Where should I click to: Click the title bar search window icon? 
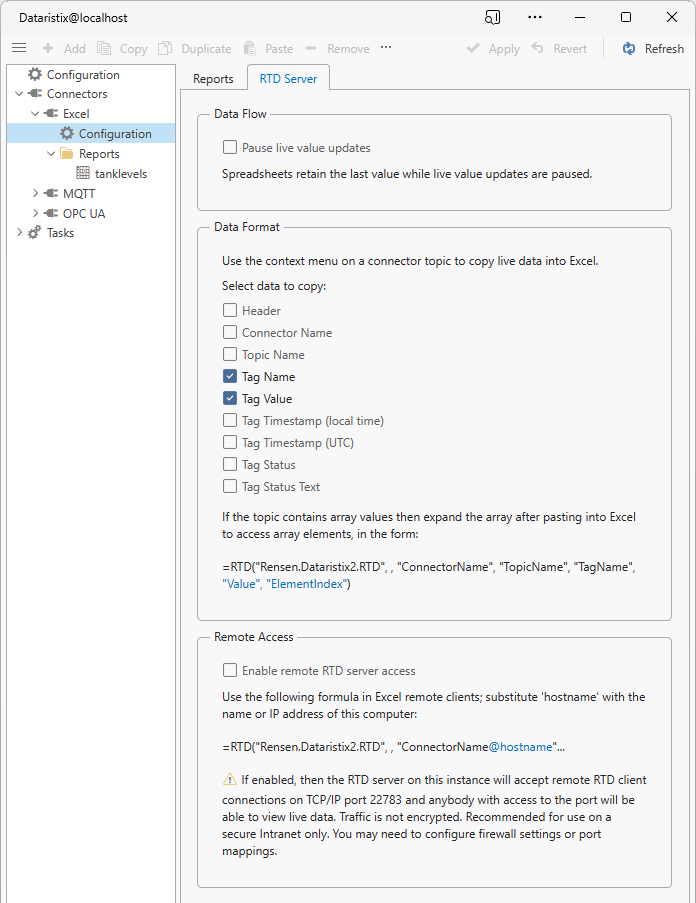(x=493, y=17)
